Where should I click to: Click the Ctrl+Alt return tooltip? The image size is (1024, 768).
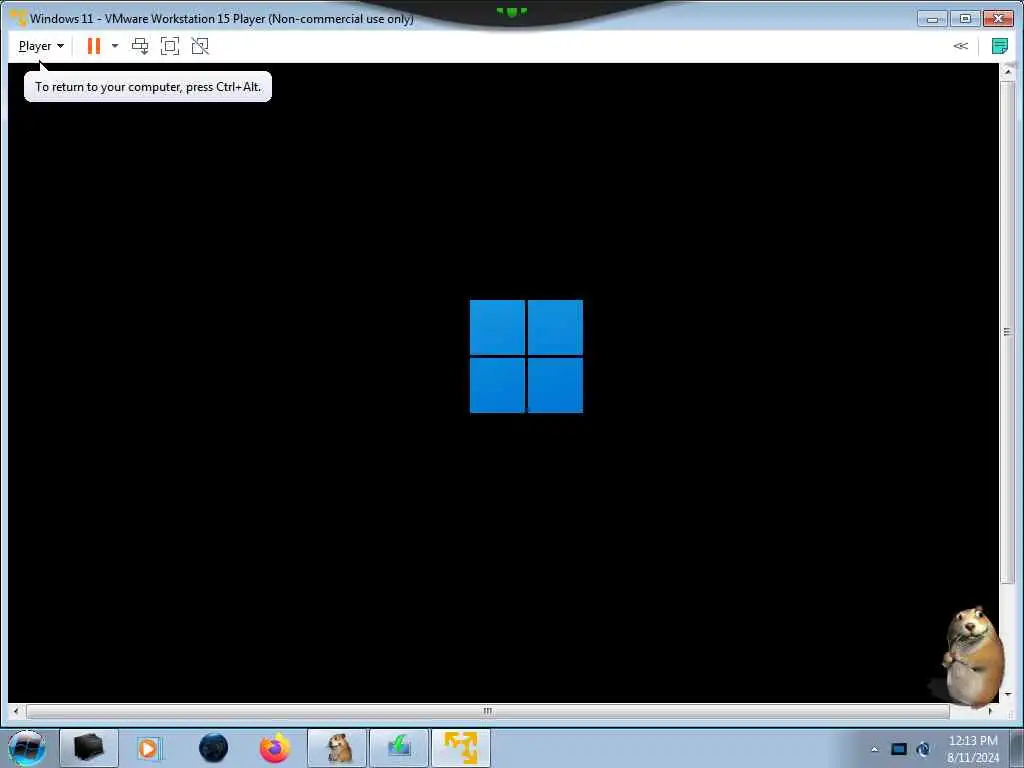(148, 86)
